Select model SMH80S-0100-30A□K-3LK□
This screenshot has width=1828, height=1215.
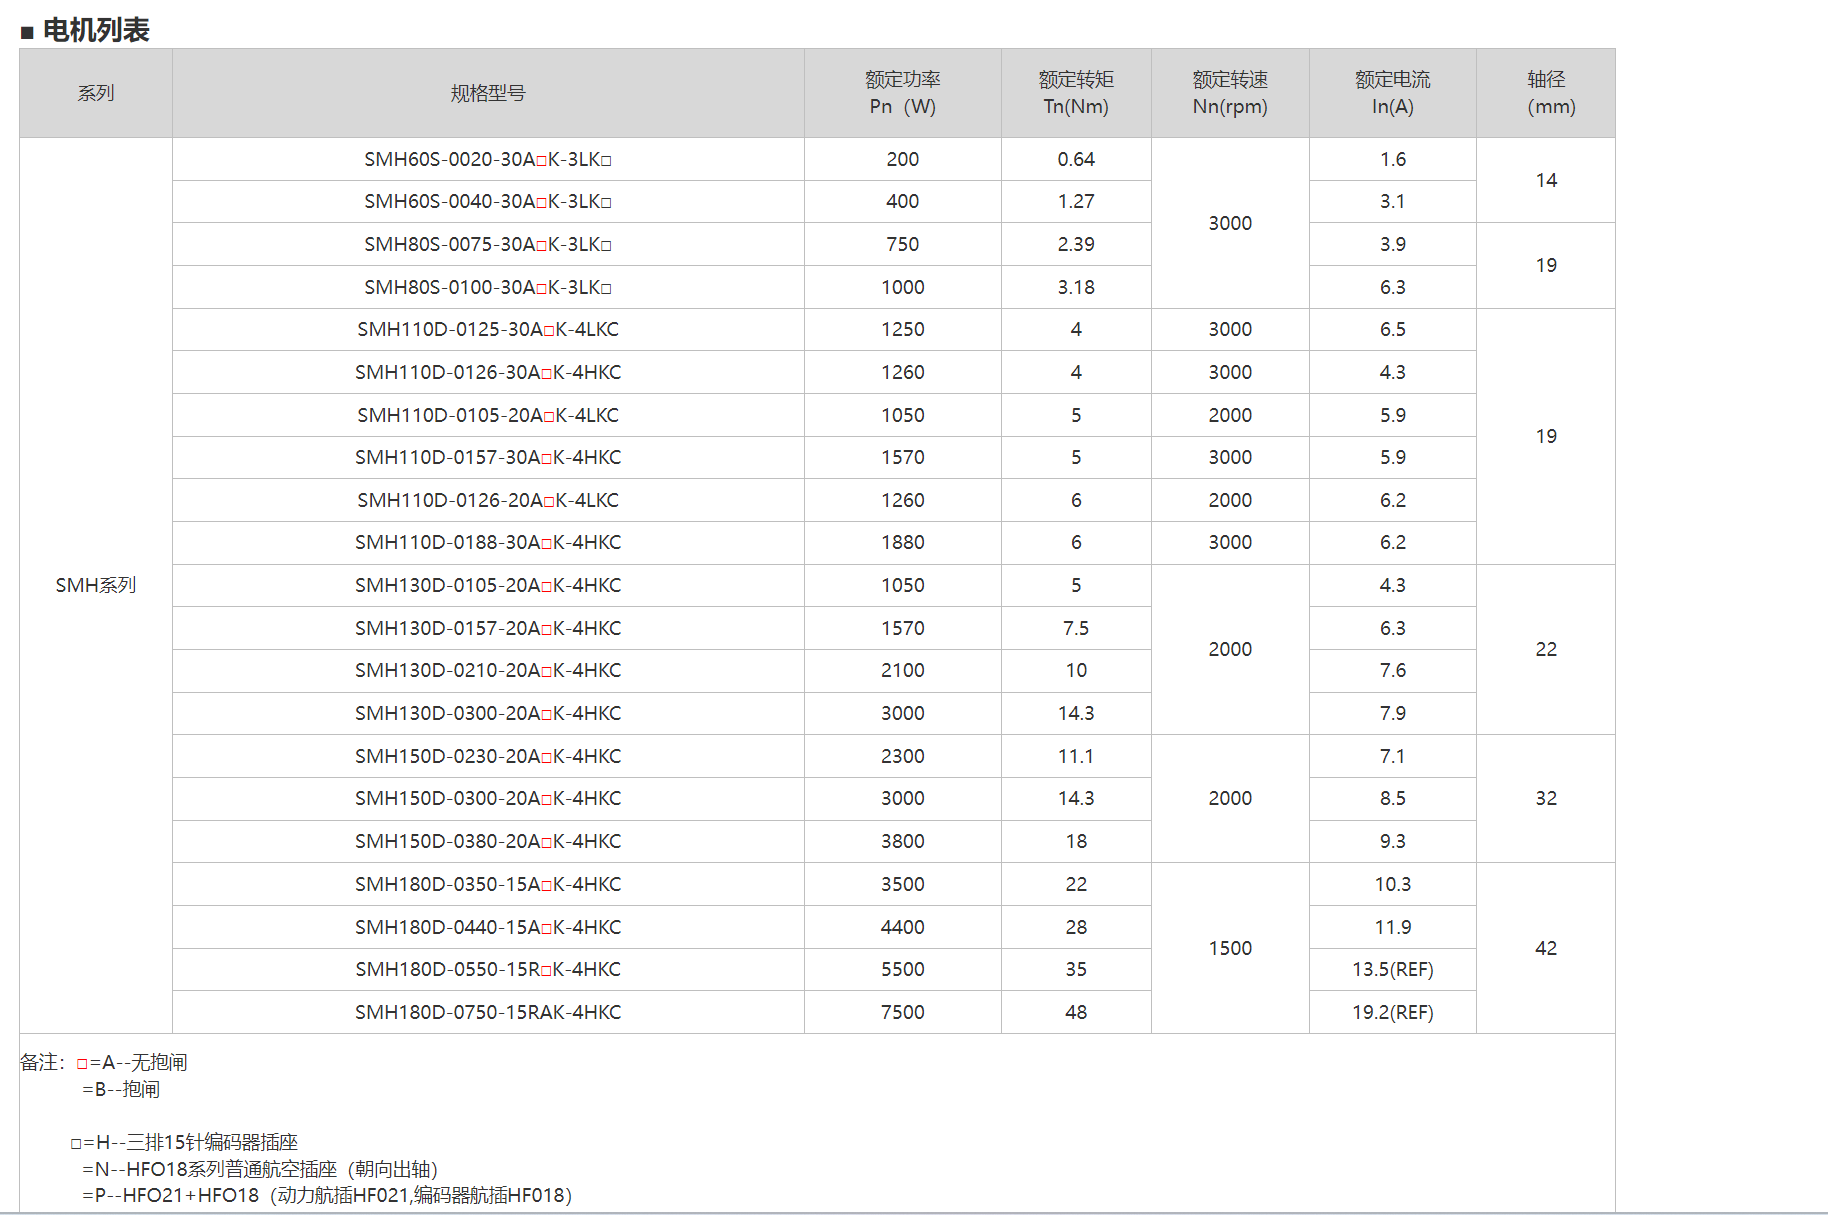(x=488, y=287)
